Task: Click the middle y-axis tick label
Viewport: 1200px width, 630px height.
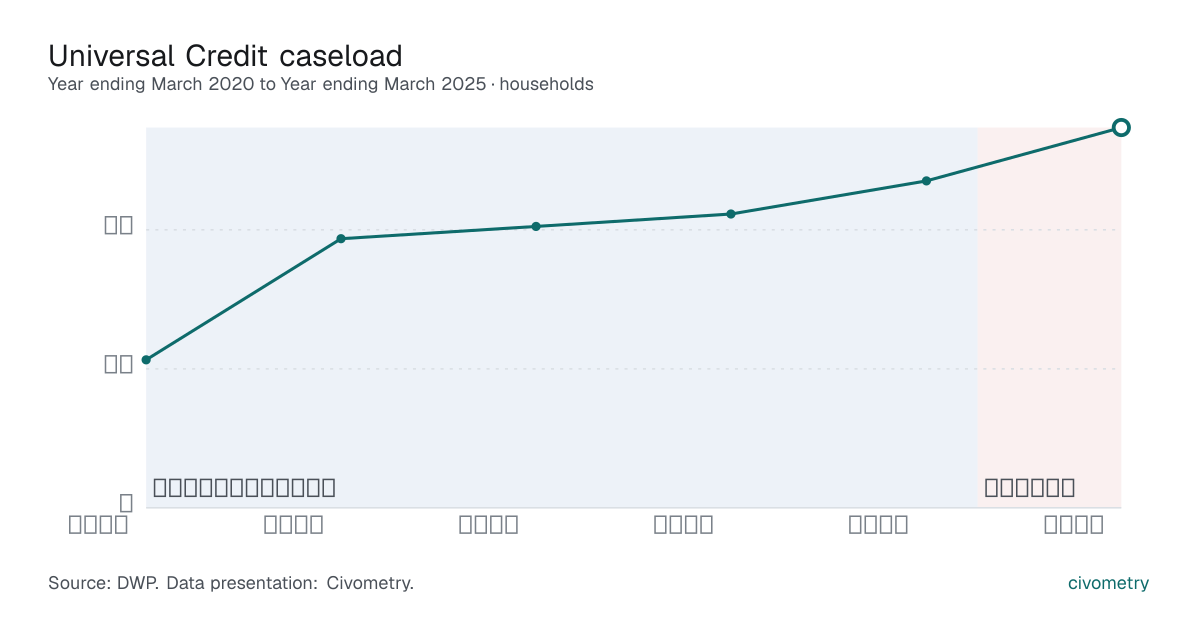Action: click(x=119, y=365)
